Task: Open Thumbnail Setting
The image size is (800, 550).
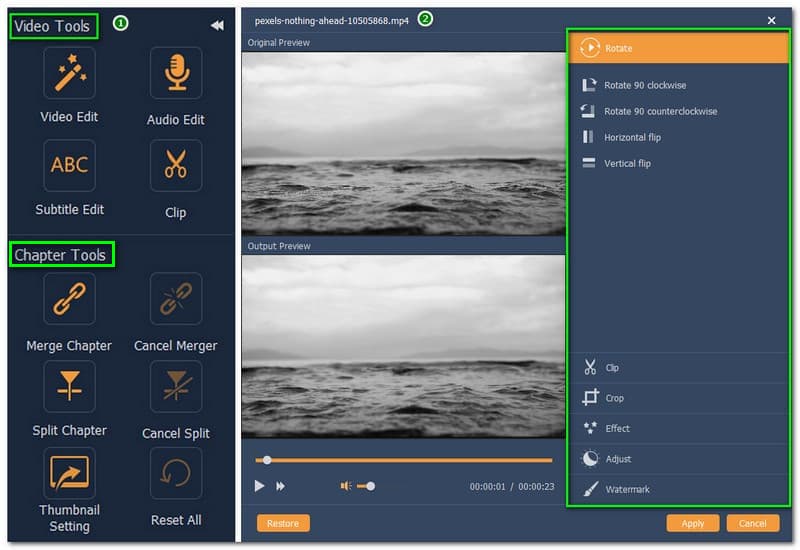Action: click(69, 474)
